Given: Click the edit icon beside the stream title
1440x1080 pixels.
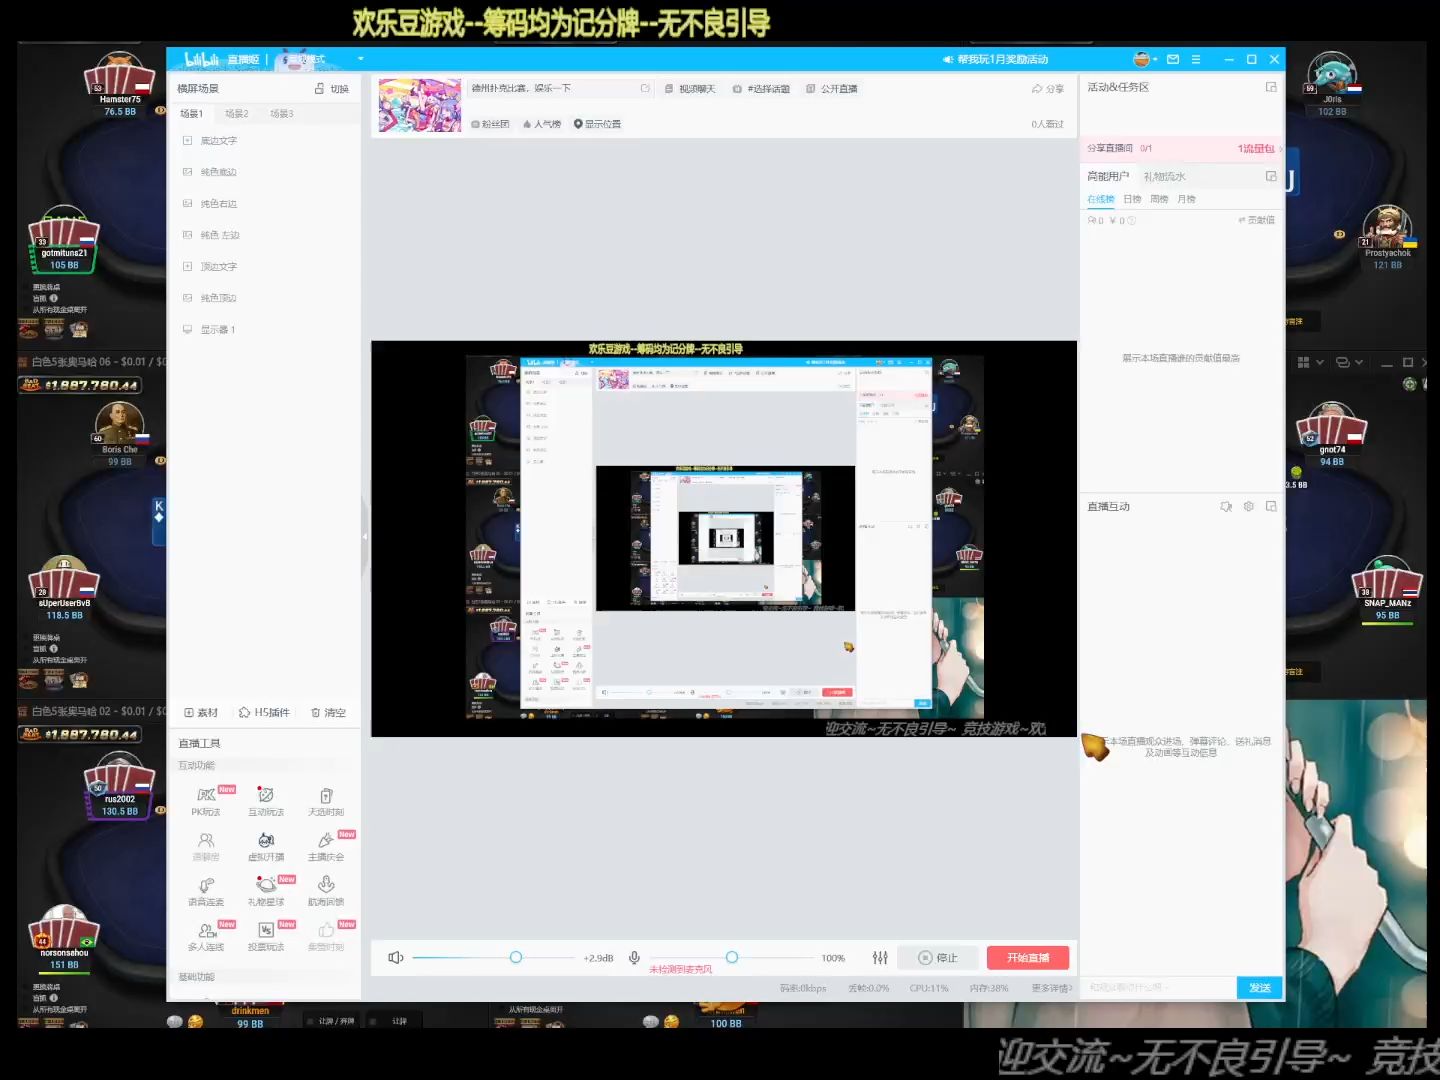Looking at the screenshot, I should (645, 88).
